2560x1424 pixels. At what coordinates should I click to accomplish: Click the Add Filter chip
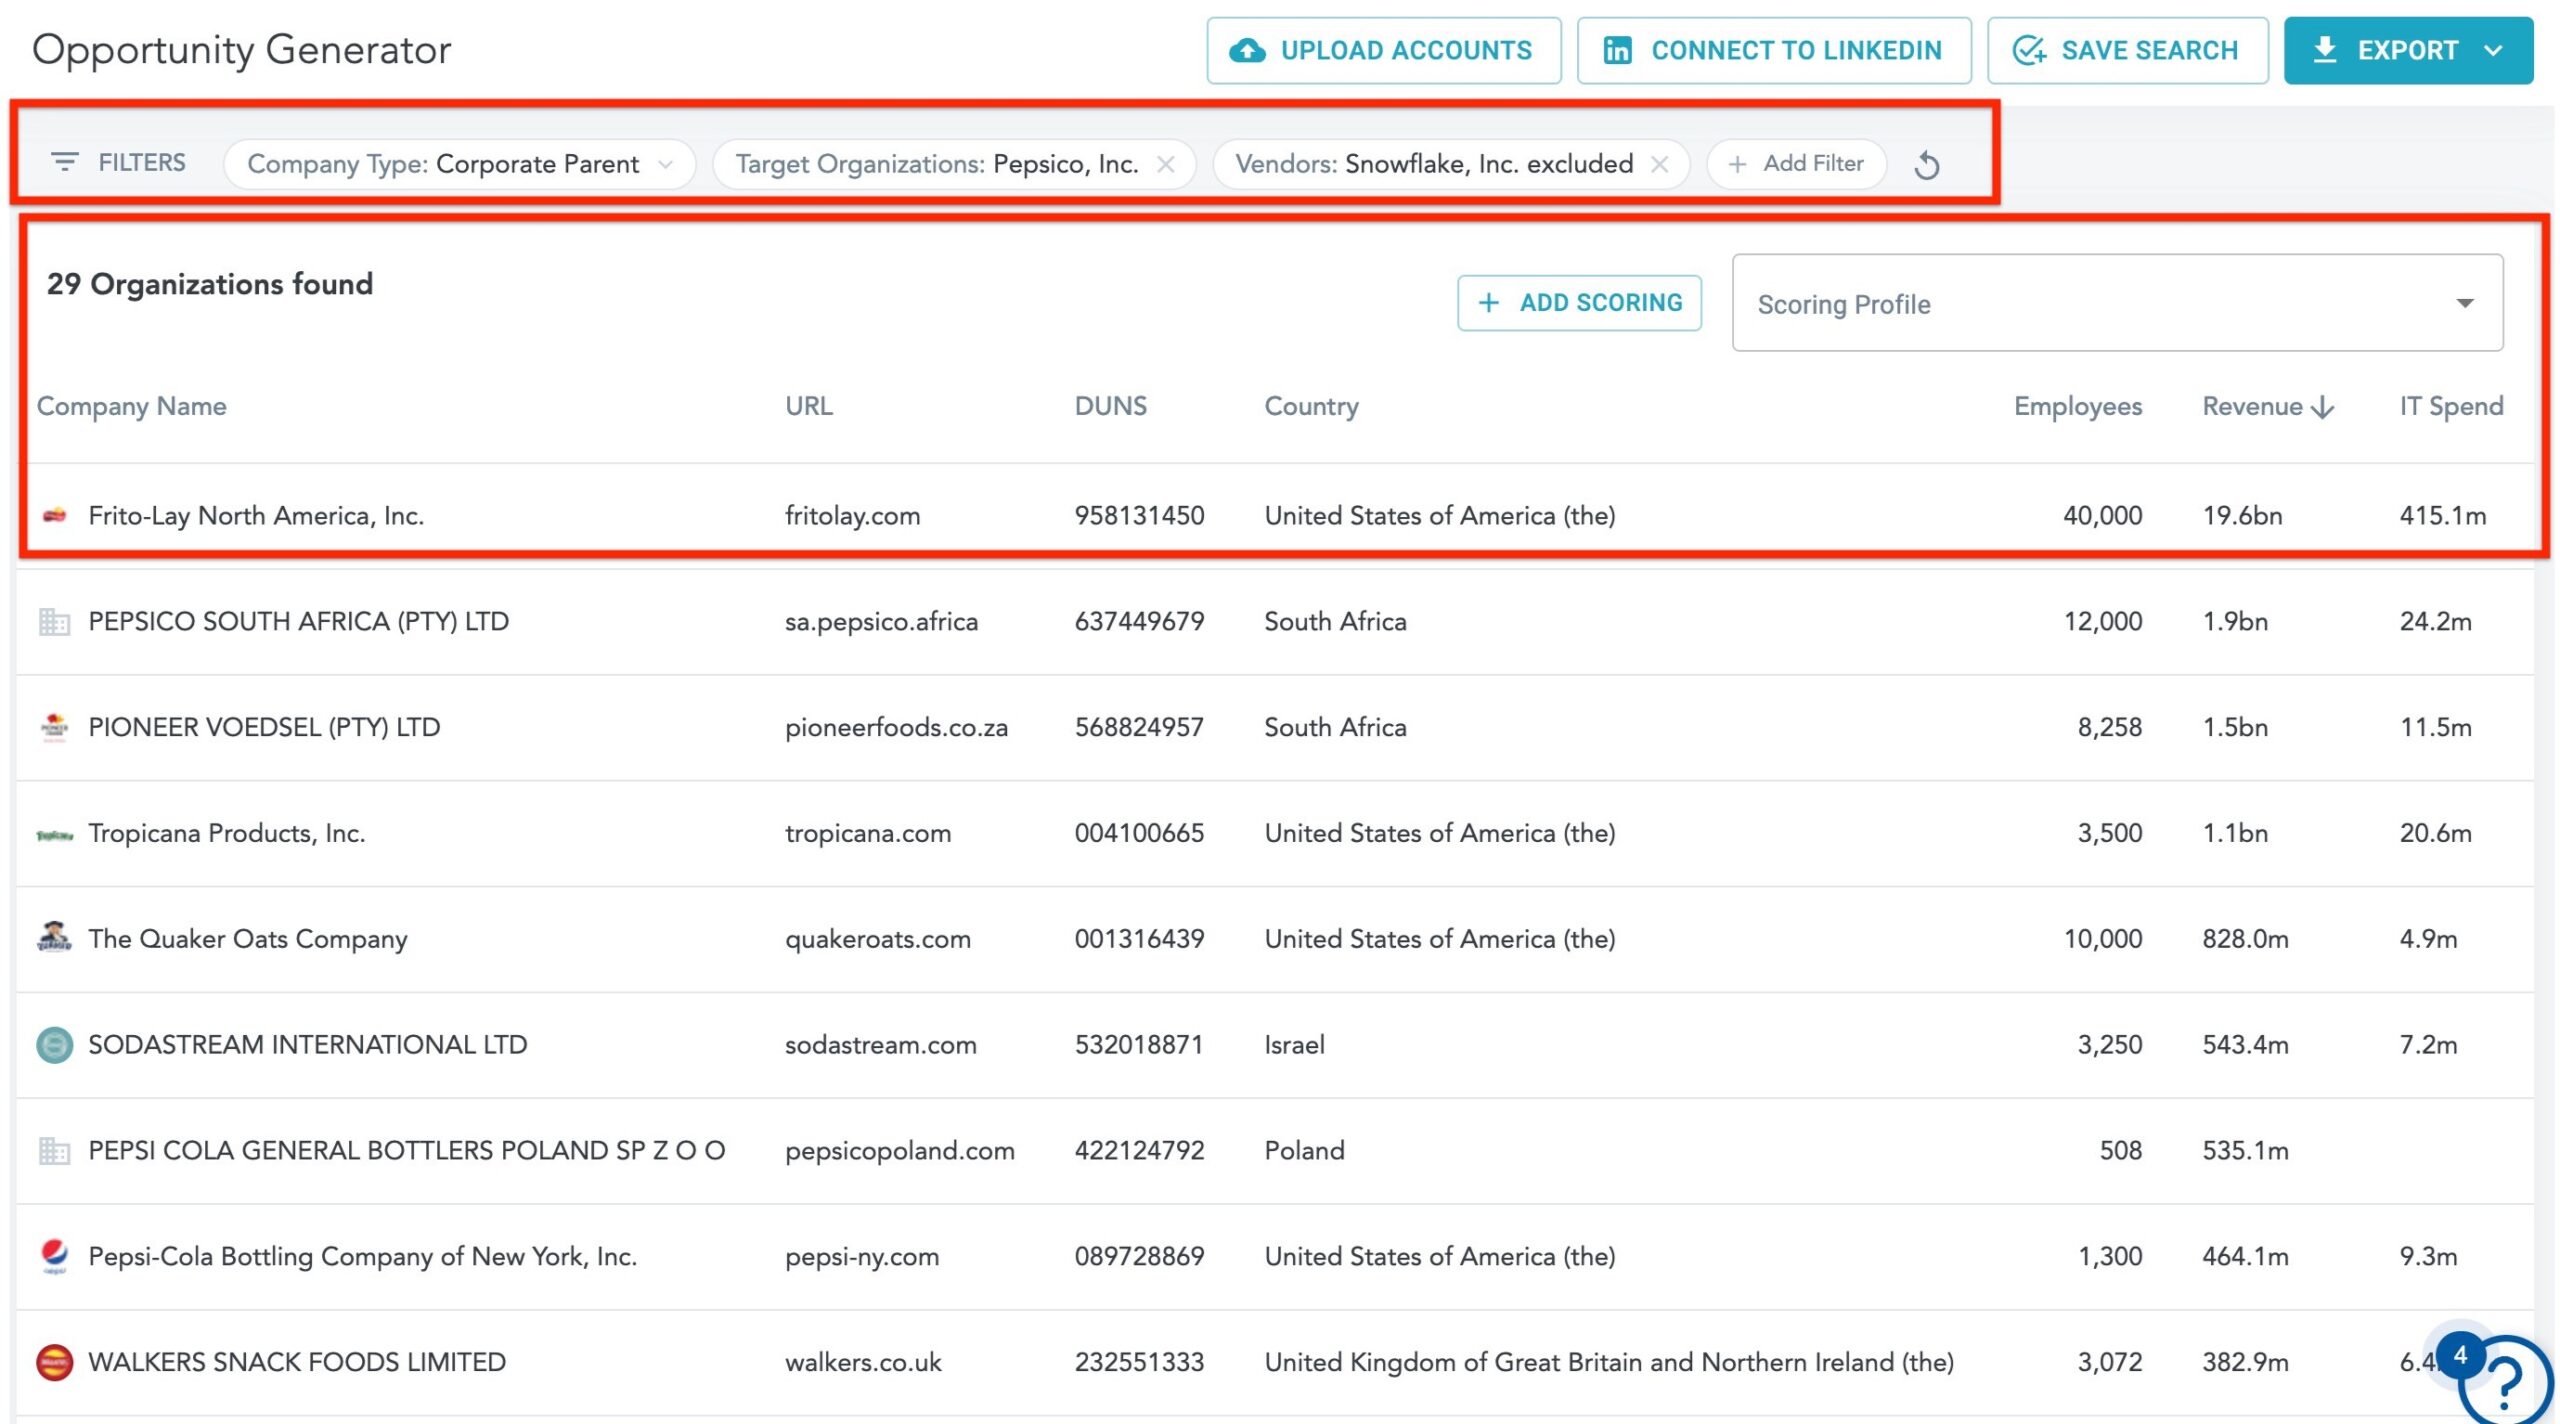coord(1796,164)
